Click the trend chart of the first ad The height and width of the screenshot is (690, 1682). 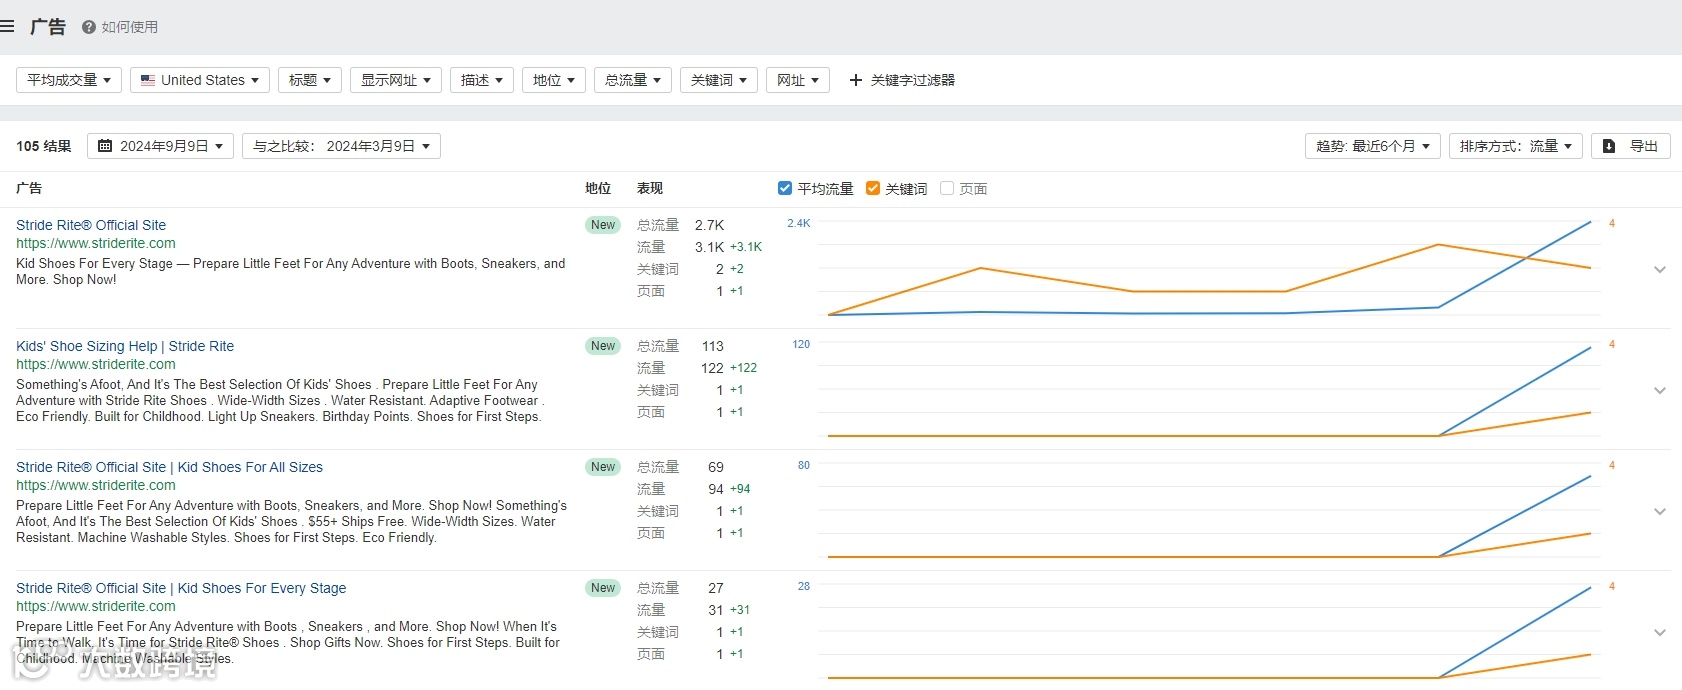pyautogui.click(x=1209, y=268)
